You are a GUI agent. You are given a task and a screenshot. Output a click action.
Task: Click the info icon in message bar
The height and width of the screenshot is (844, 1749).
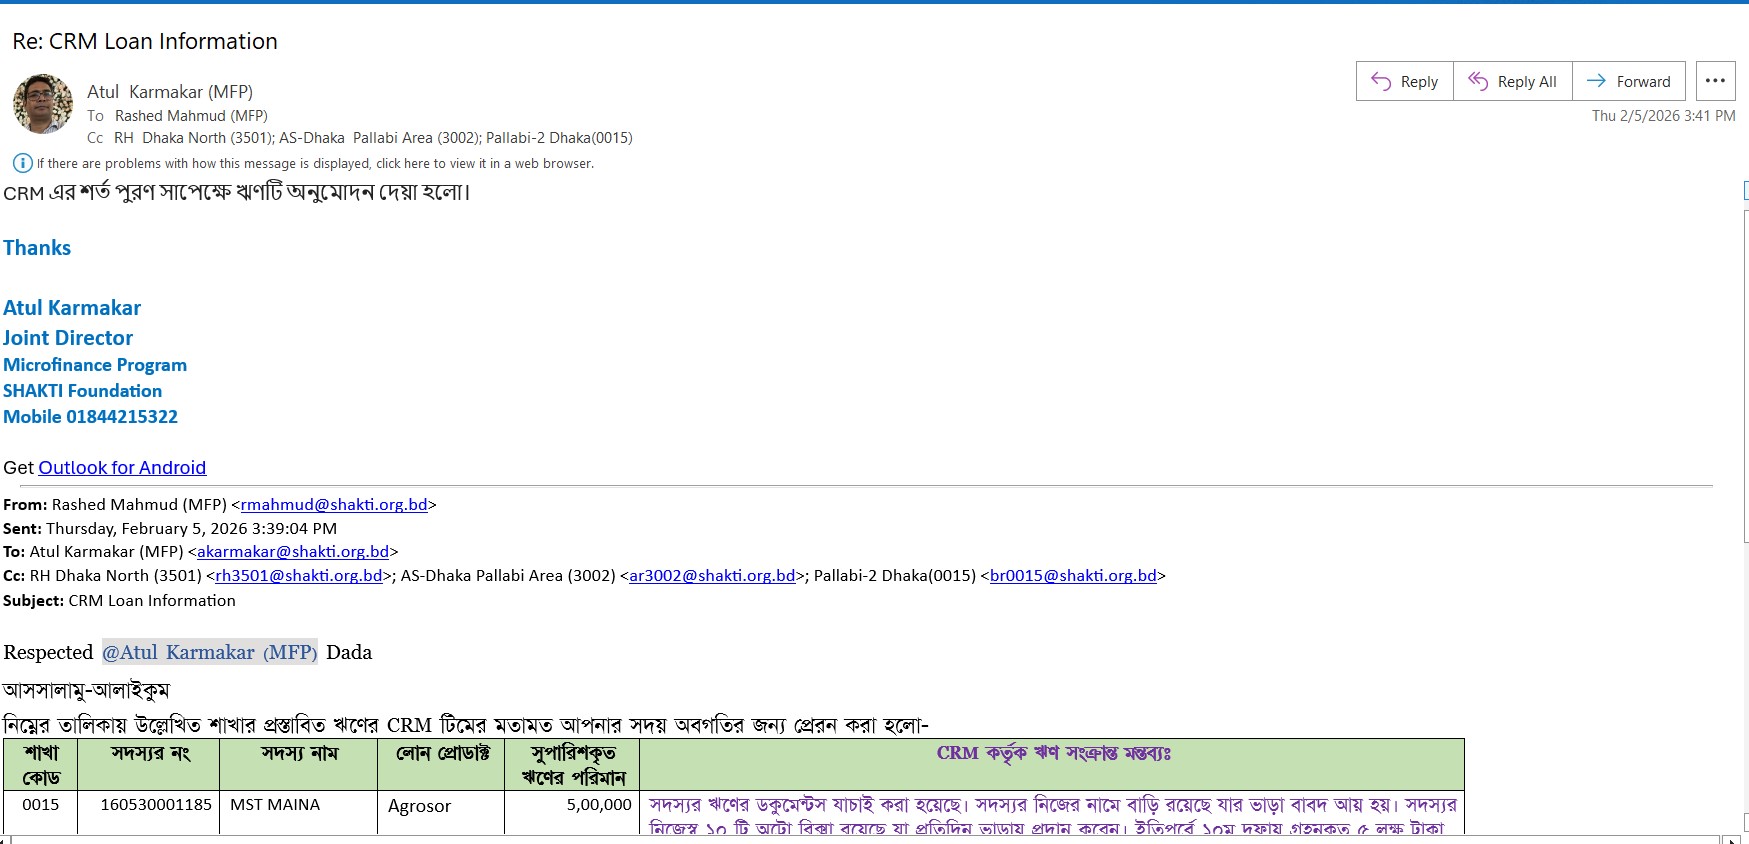tap(22, 163)
